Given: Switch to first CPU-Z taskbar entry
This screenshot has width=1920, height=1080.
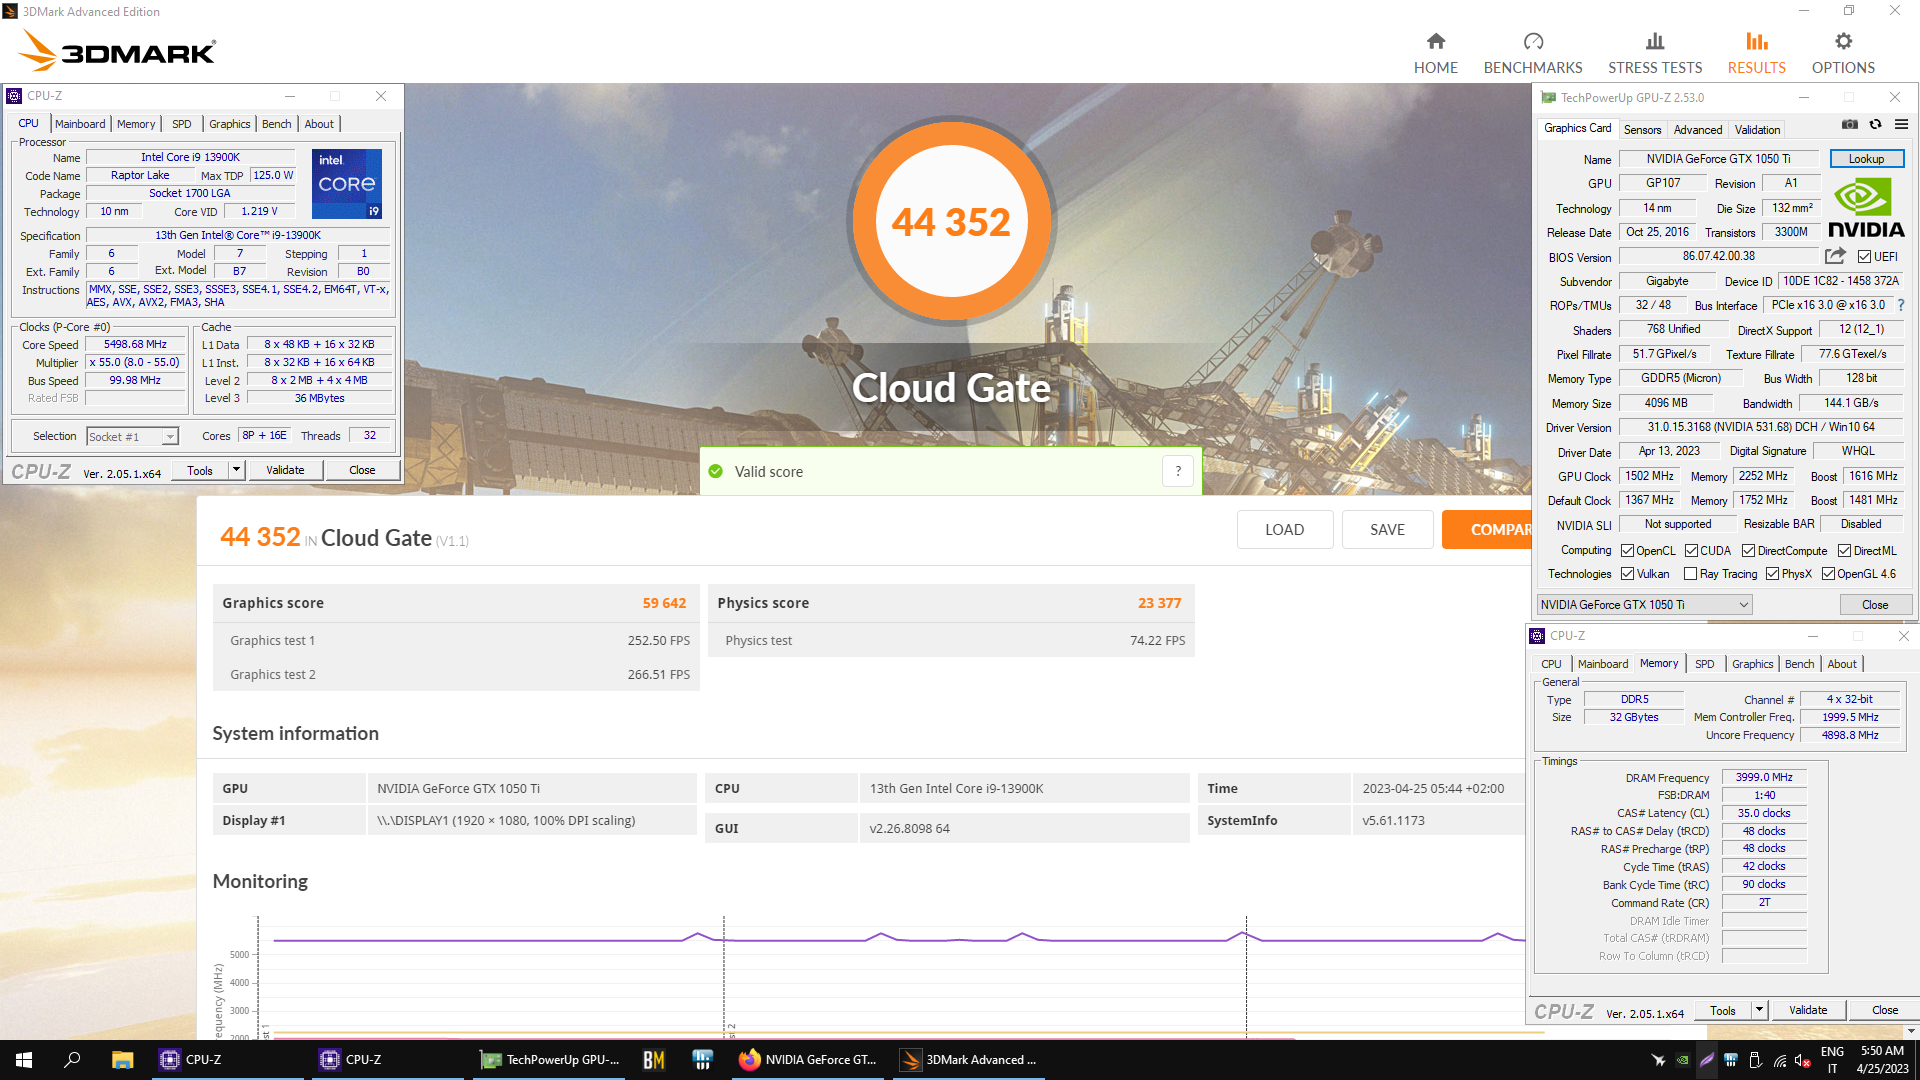Looking at the screenshot, I should 227,1059.
